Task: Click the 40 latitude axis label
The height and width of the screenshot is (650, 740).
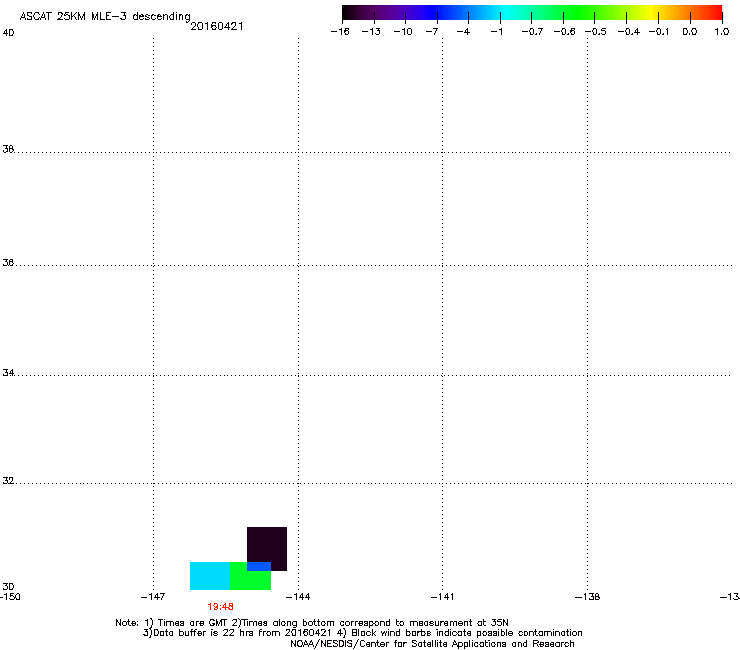Action: click(x=8, y=33)
